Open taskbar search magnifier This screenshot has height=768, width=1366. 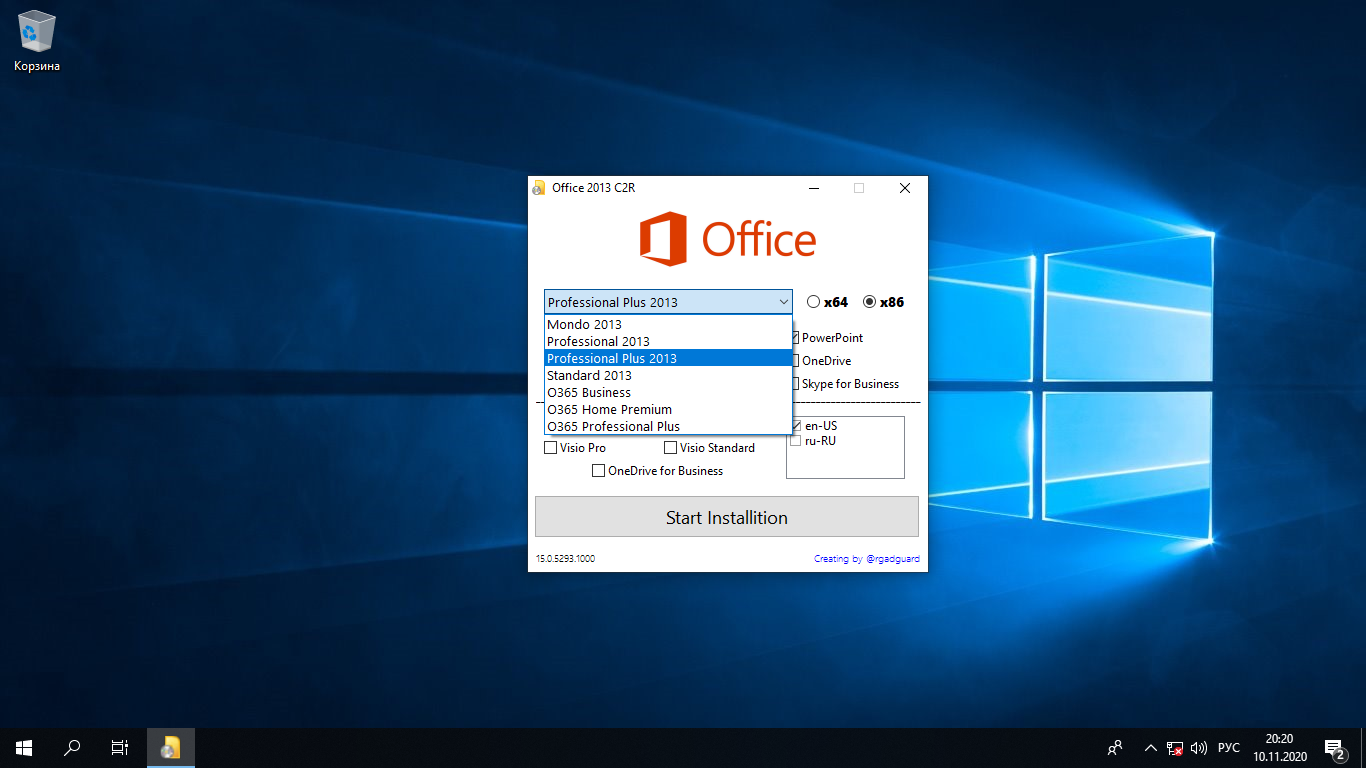pos(72,747)
